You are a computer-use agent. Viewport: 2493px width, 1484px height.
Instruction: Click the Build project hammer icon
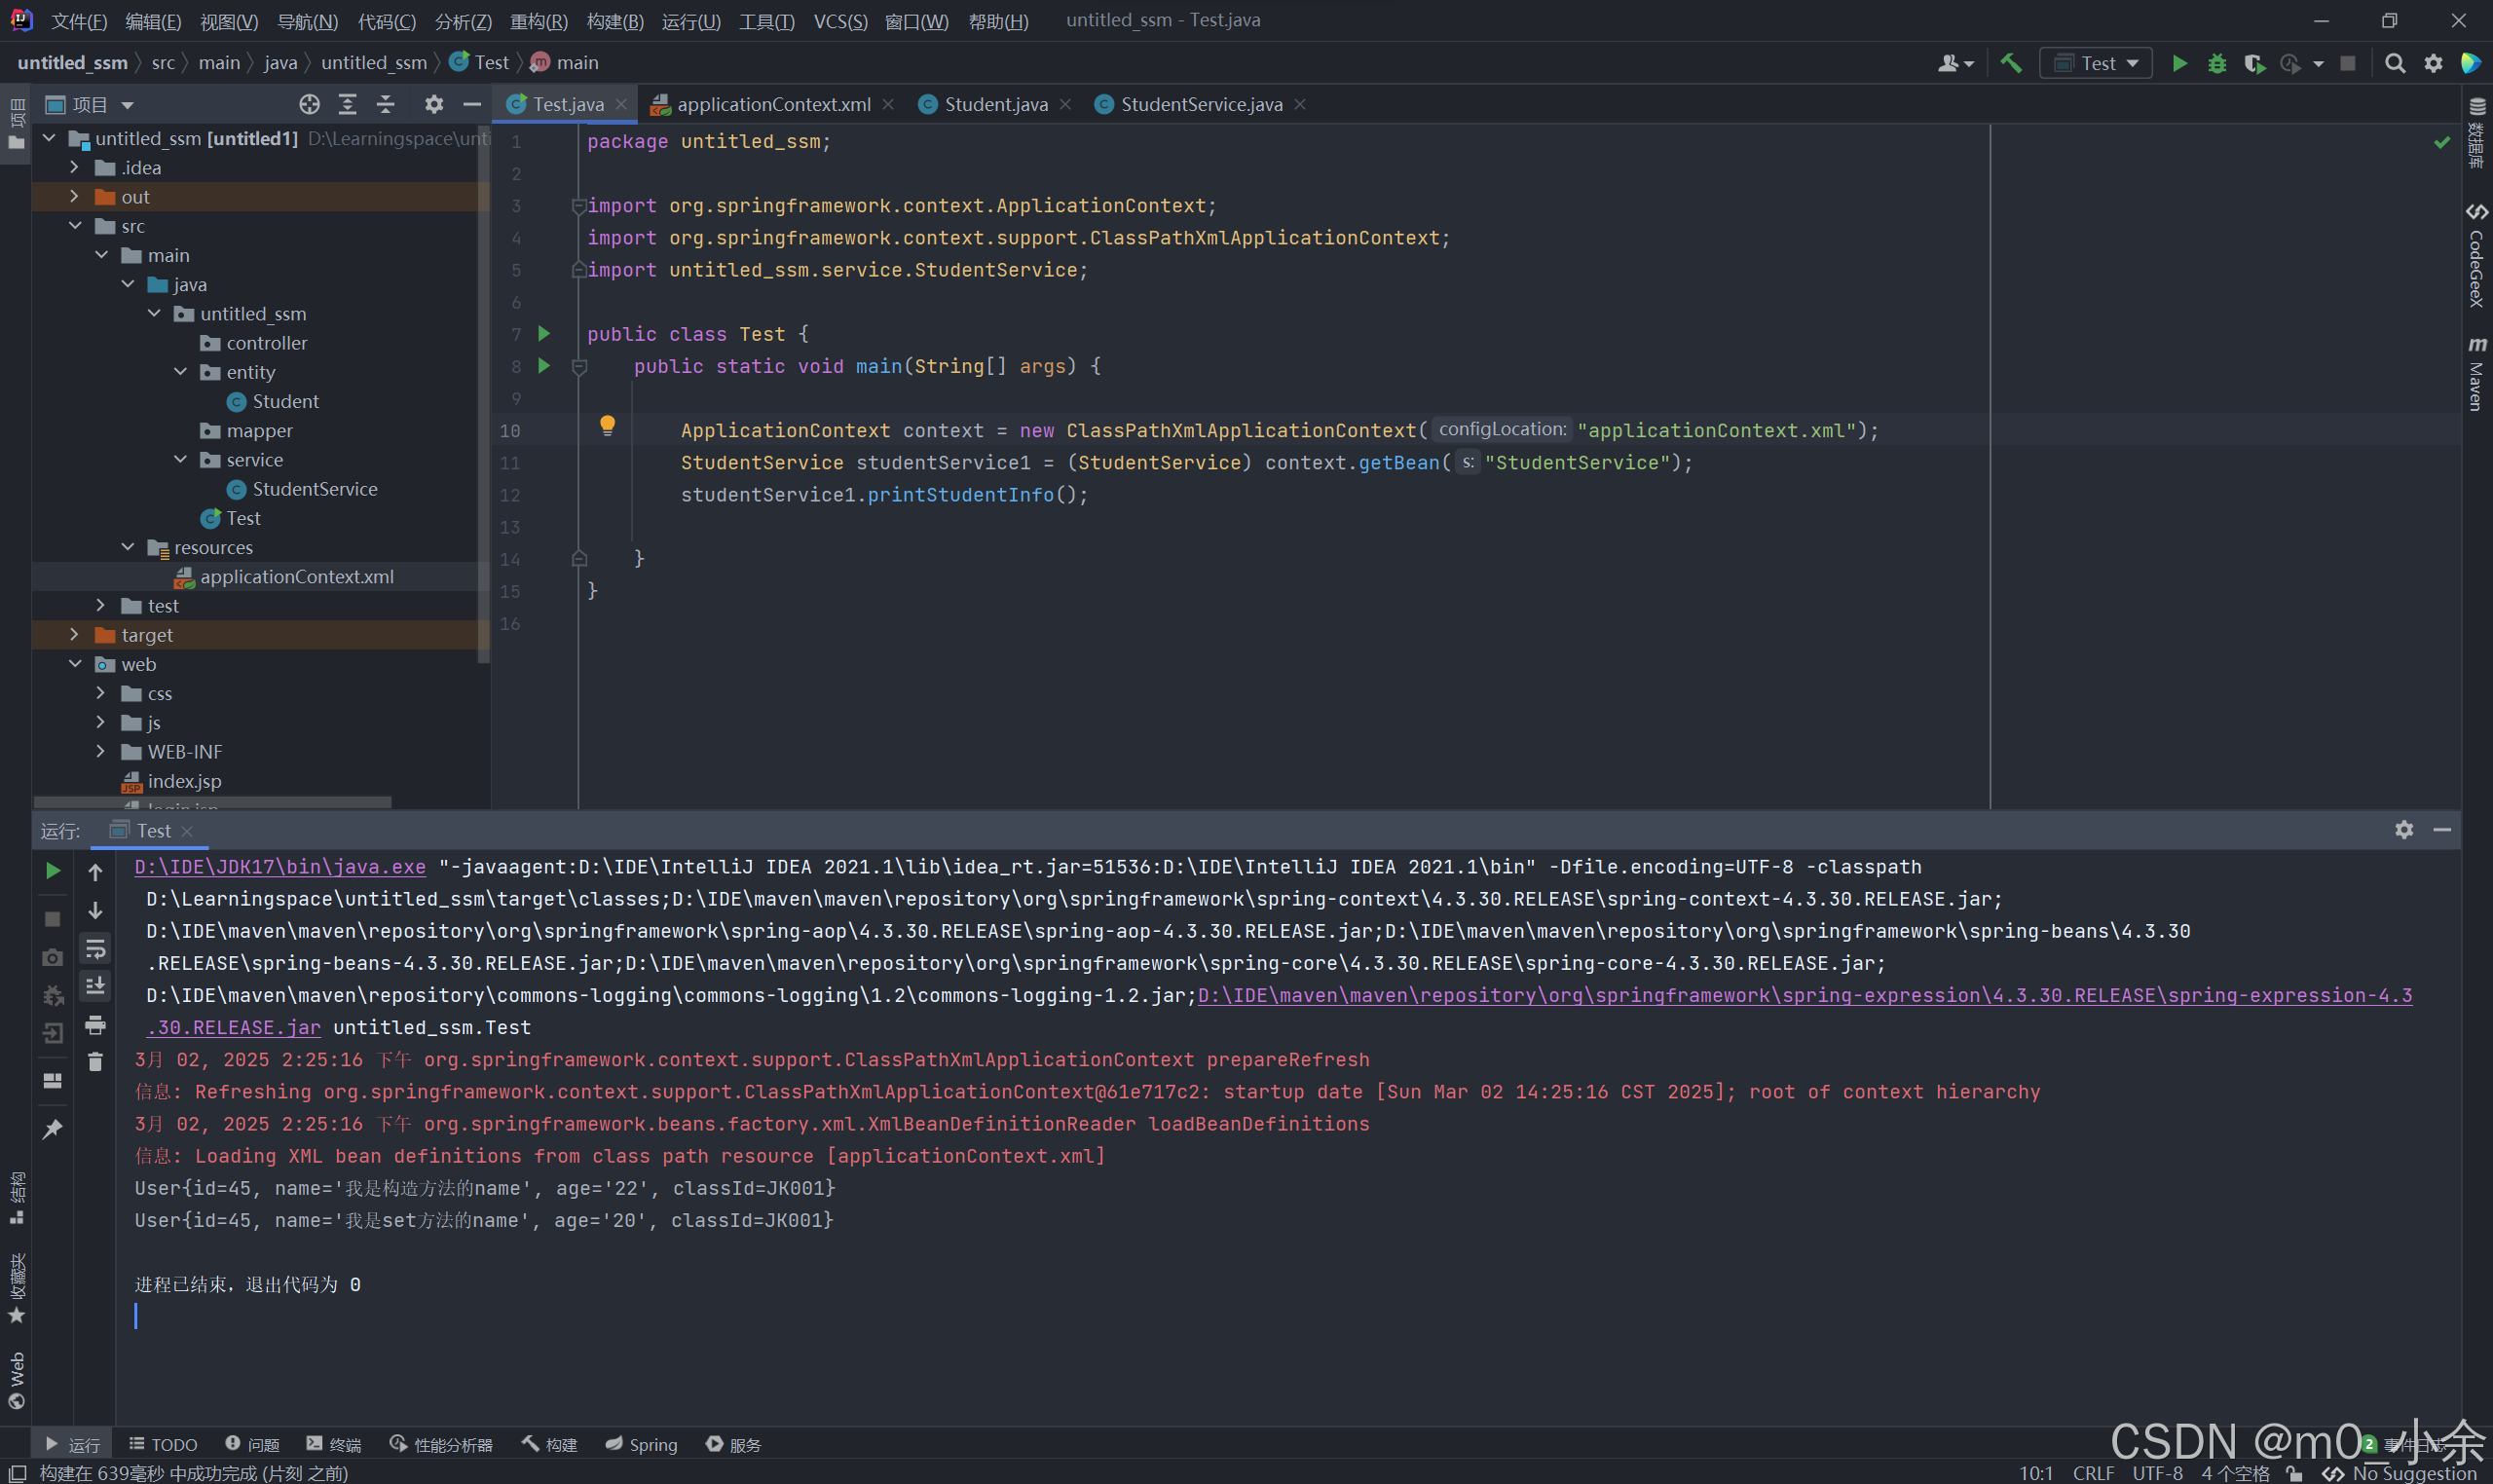pos(2011,64)
